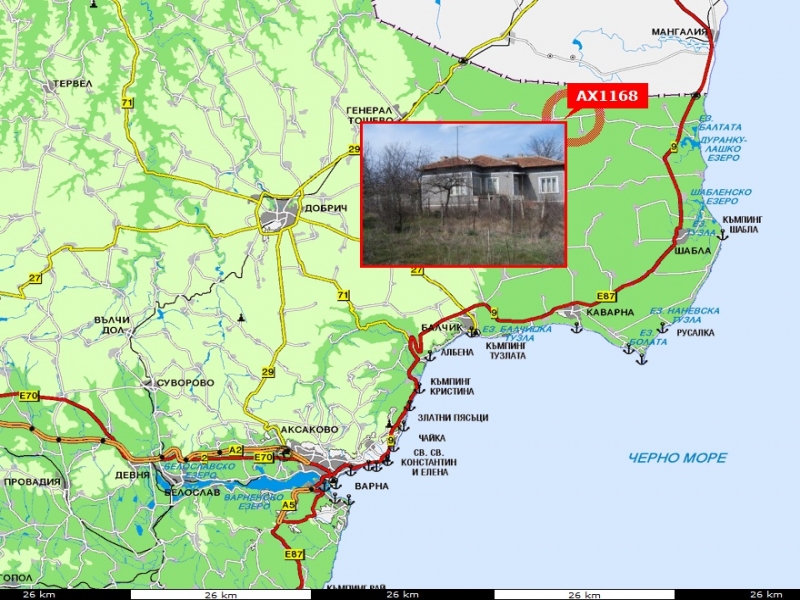Click the Тервел town label
800x600 pixels.
pyautogui.click(x=73, y=84)
